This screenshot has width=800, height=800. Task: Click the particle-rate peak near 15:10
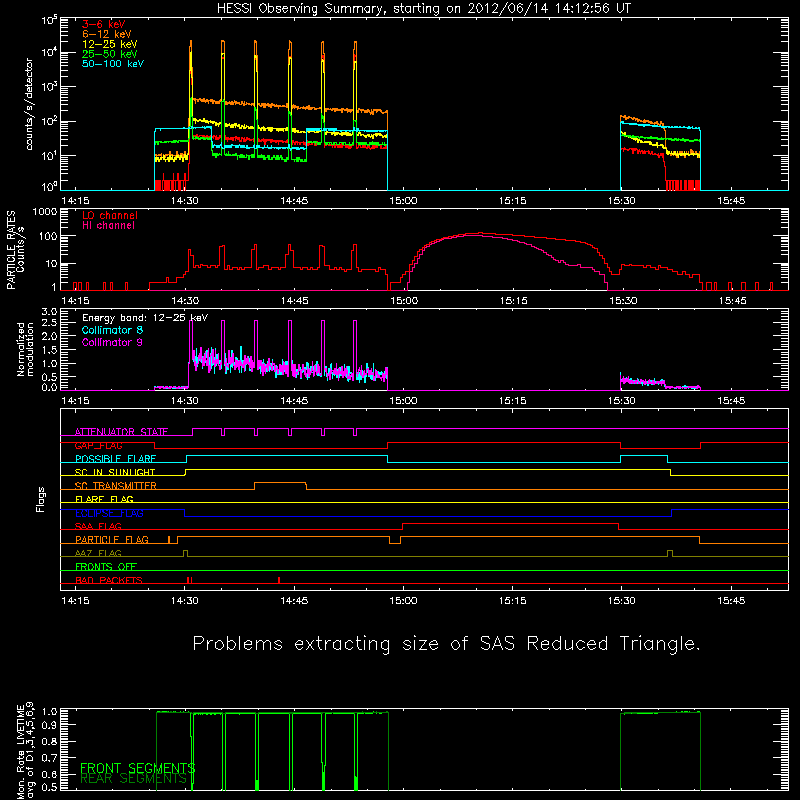480,234
